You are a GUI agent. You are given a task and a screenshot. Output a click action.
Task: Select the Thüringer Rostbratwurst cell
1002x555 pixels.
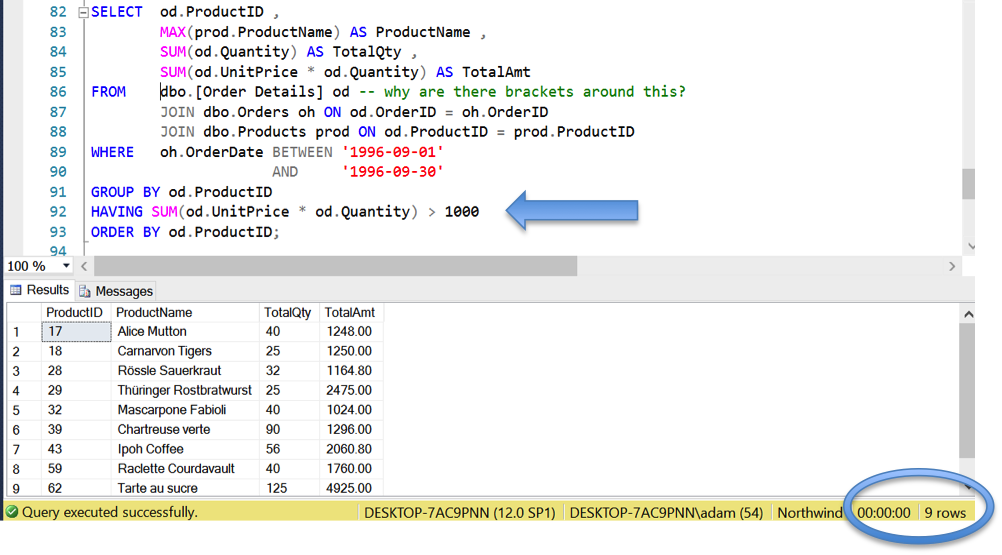[x=185, y=390]
